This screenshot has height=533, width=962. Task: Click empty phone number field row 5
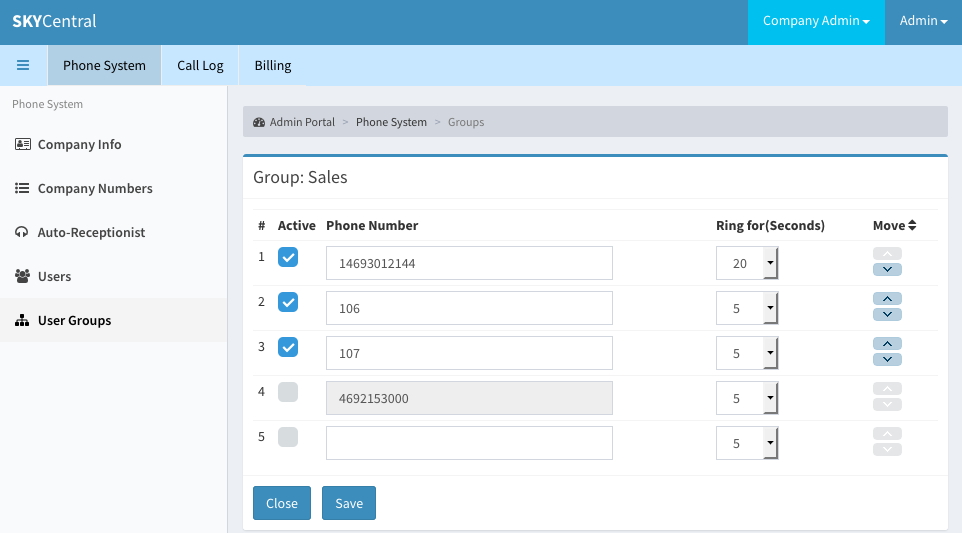(469, 443)
